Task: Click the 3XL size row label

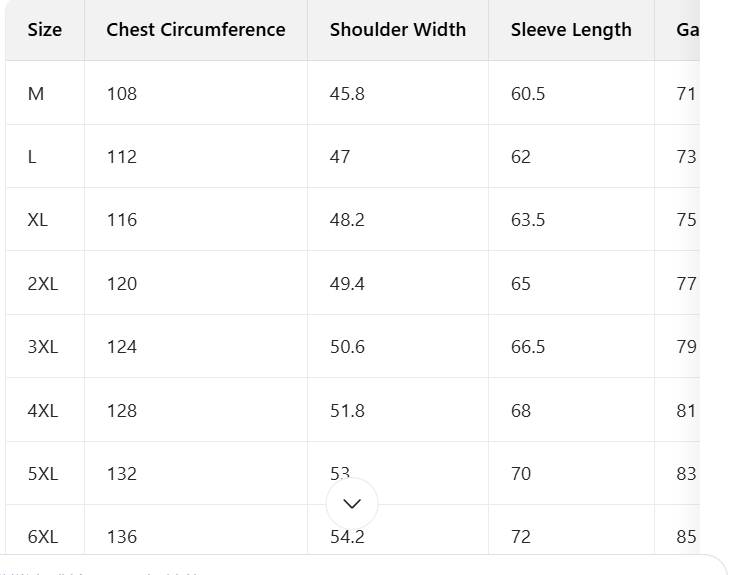Action: [43, 347]
